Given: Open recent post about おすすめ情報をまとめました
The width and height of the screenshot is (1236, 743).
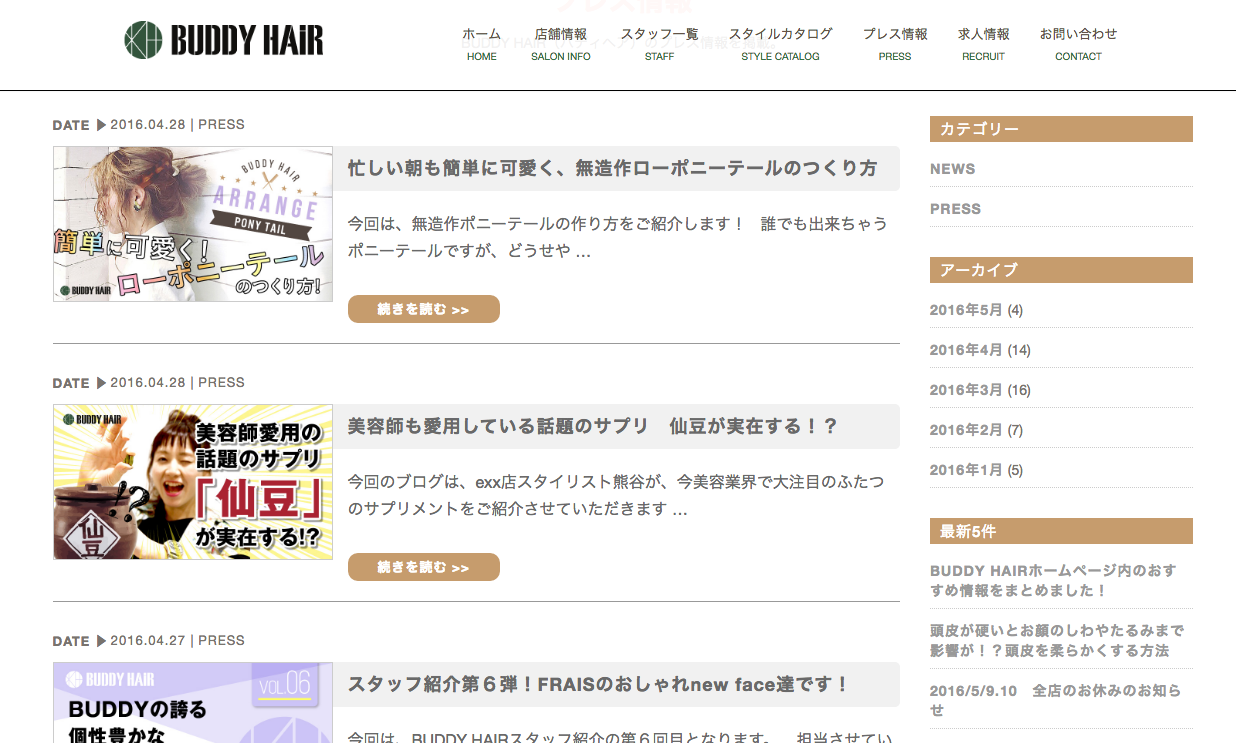Looking at the screenshot, I should [x=1053, y=580].
